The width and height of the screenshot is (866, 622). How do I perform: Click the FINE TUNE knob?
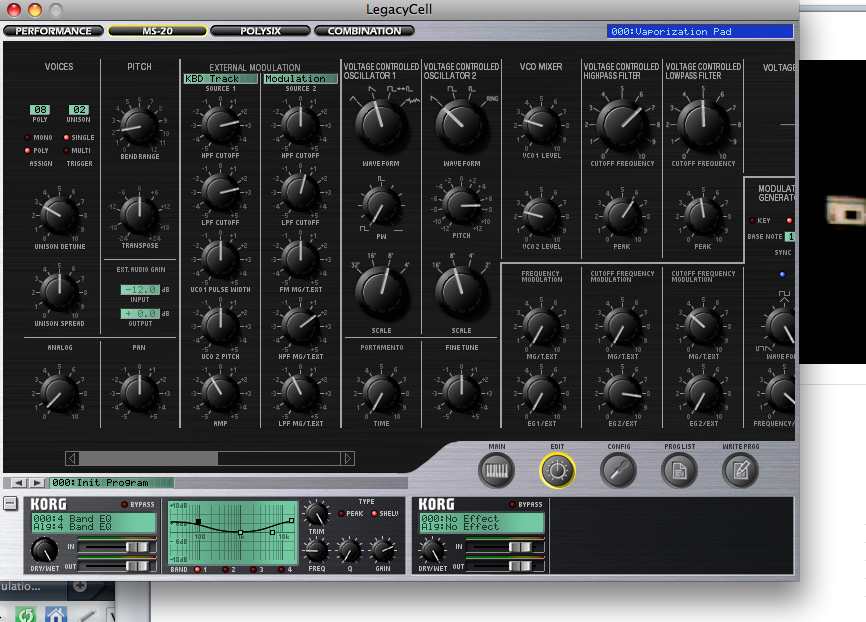[461, 393]
